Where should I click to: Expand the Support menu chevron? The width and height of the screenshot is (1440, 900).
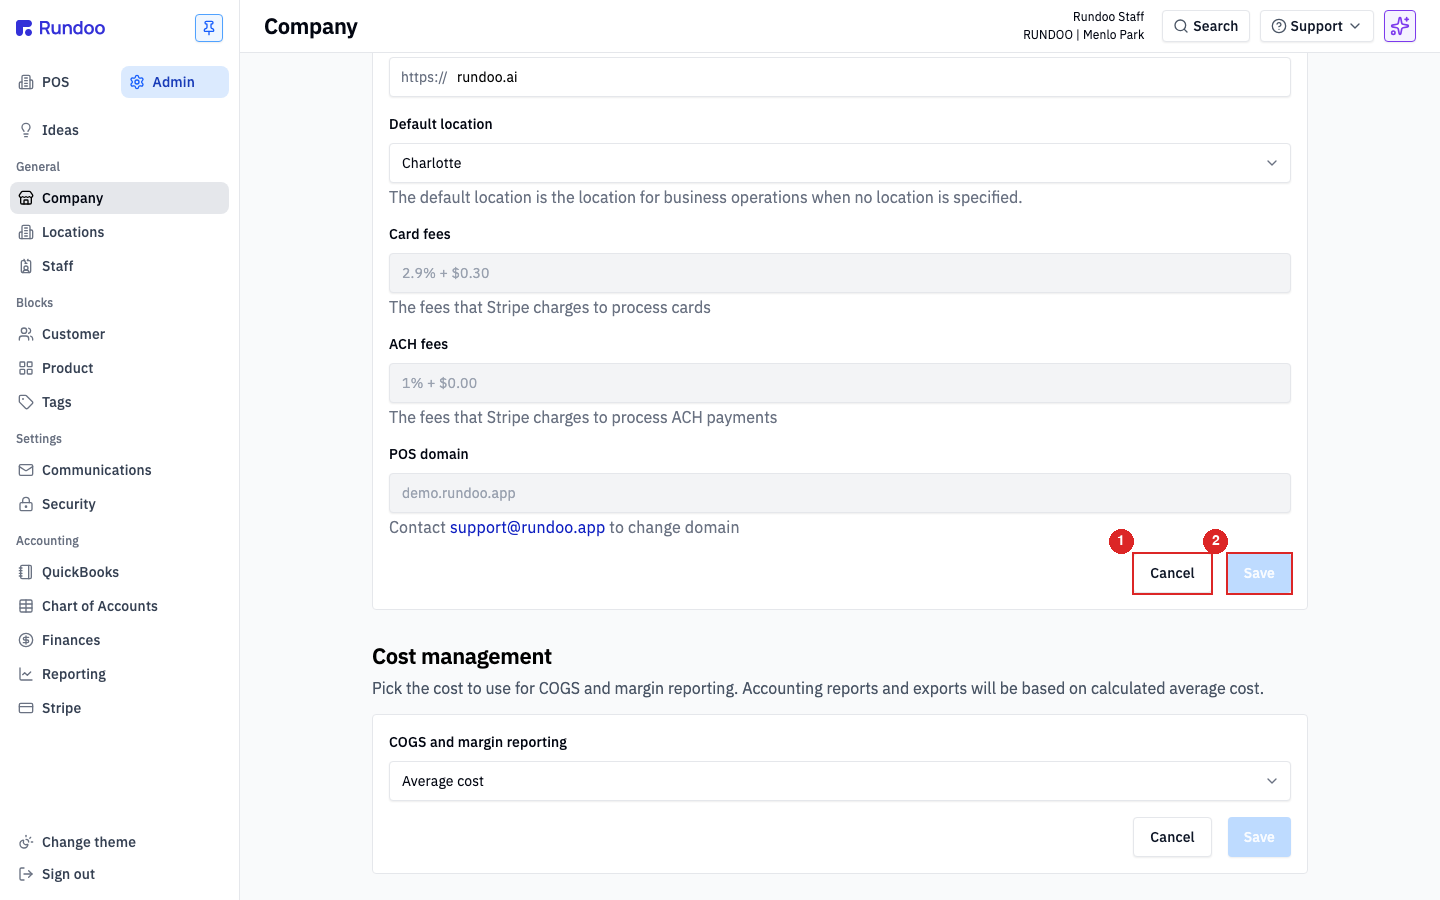click(x=1355, y=26)
